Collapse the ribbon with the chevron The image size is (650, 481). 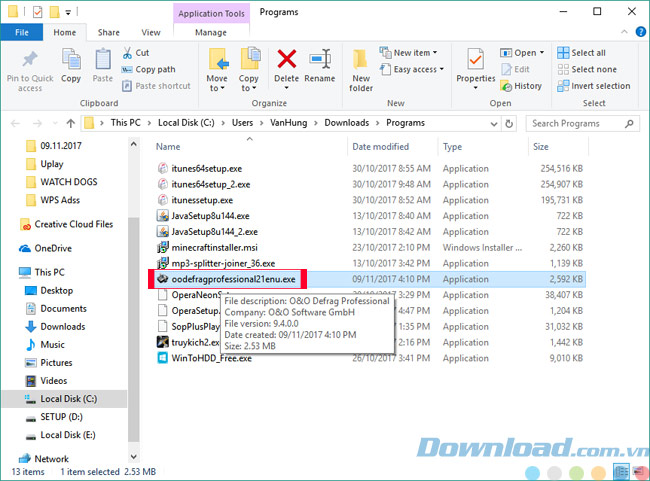[624, 32]
